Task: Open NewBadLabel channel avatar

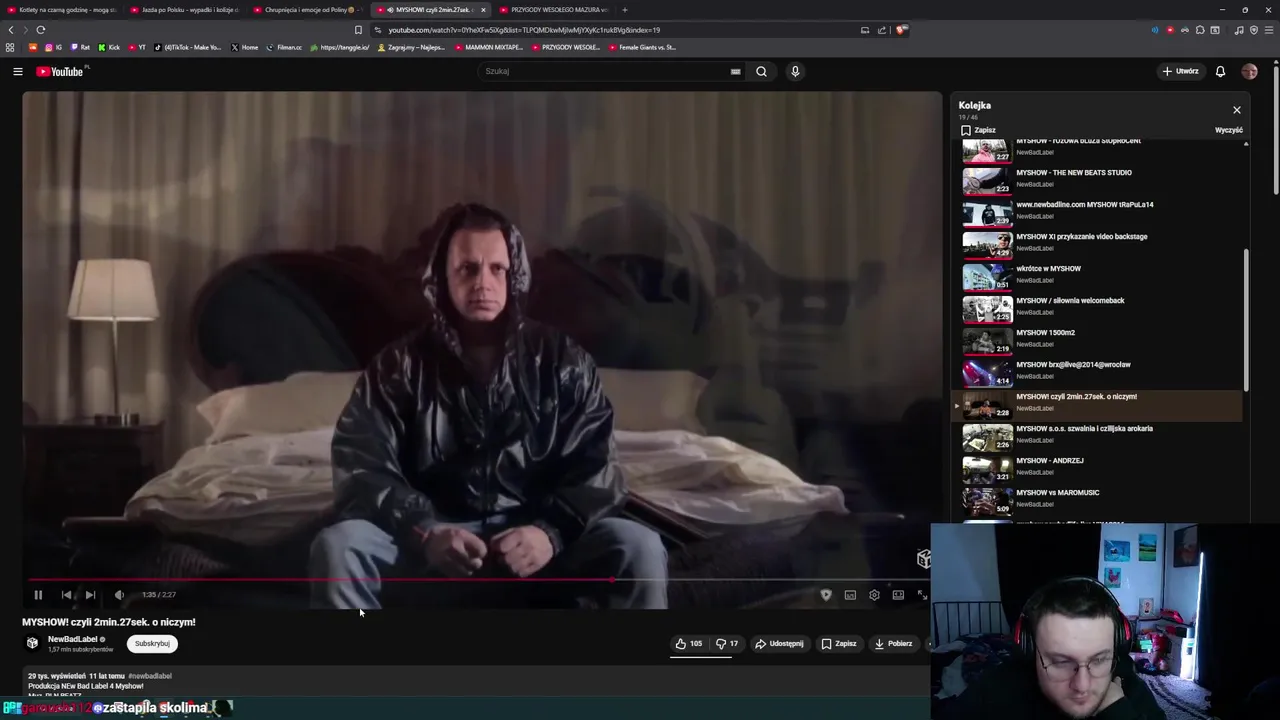Action: coord(32,643)
